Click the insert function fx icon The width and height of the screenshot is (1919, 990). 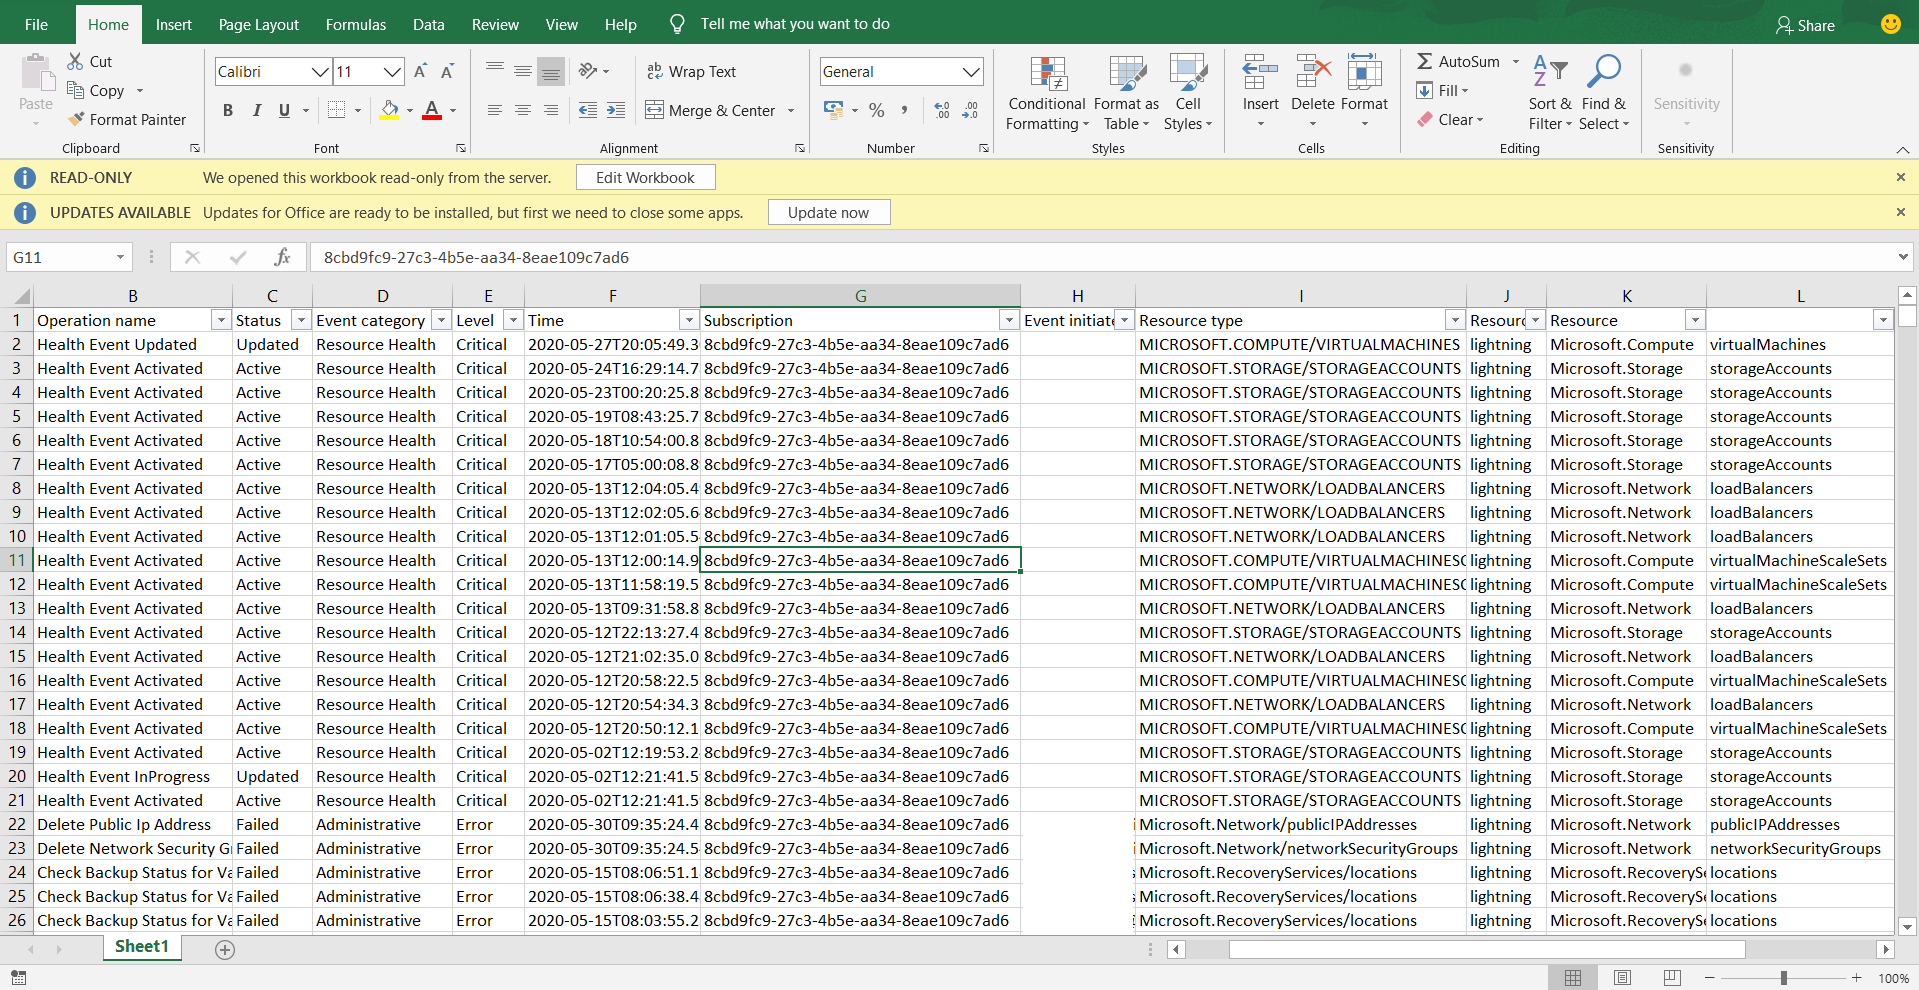pos(282,257)
